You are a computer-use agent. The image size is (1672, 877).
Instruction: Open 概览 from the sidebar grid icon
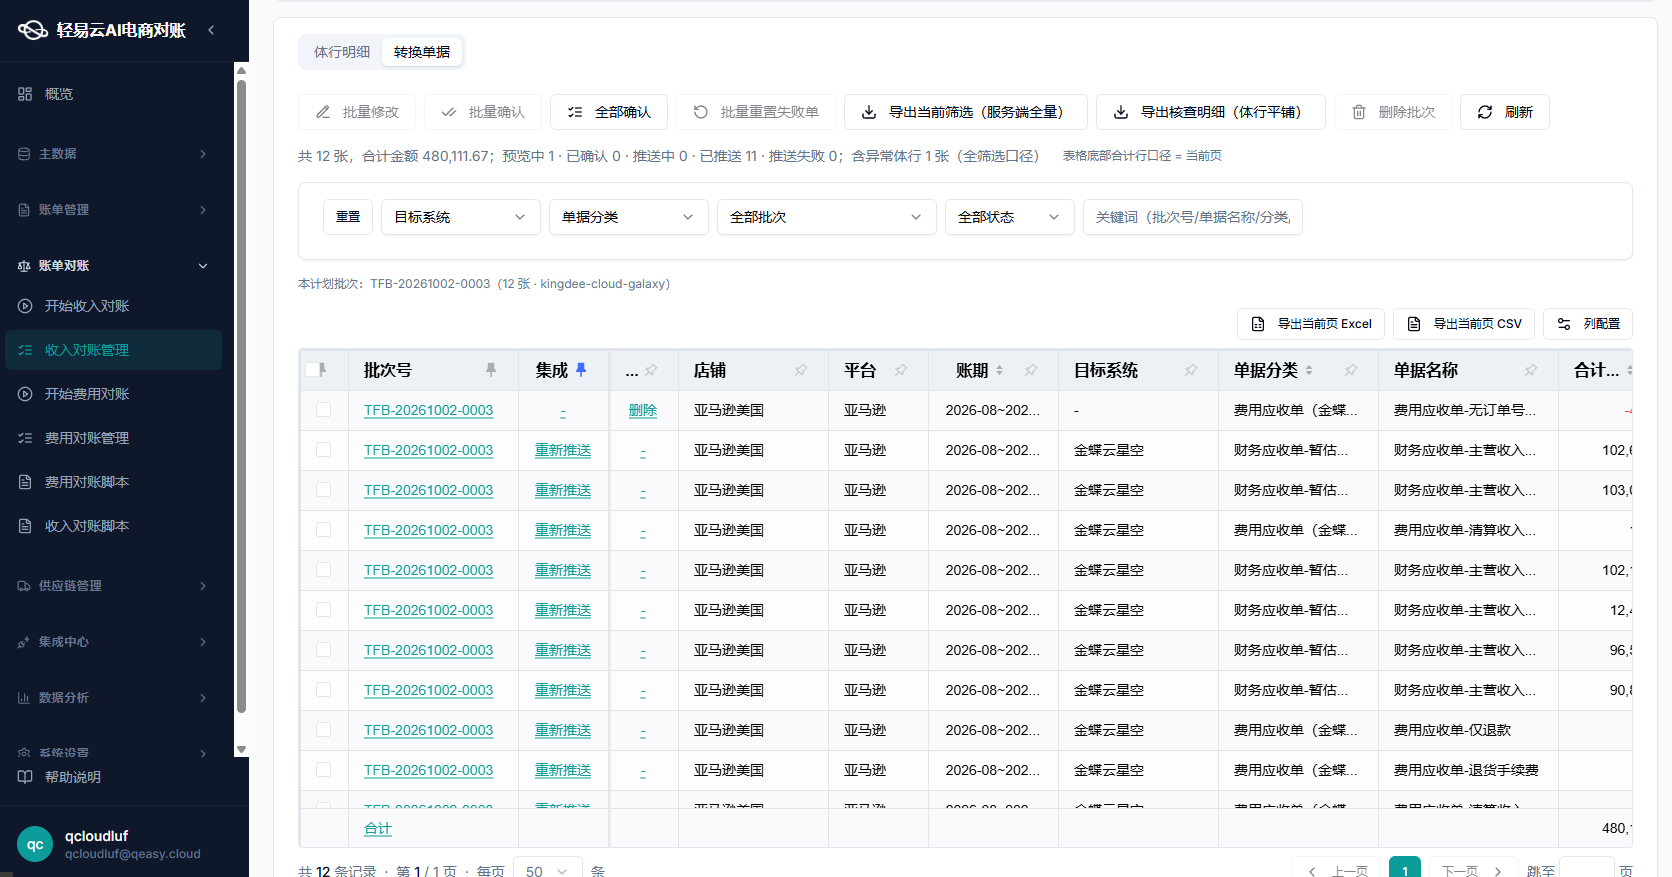(25, 94)
